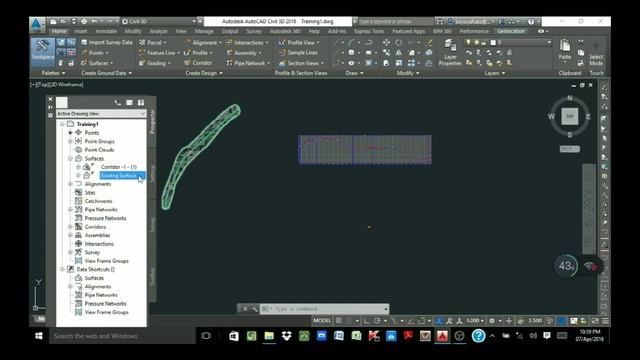Select the Assemblies tree item
The image size is (640, 360).
click(x=97, y=236)
